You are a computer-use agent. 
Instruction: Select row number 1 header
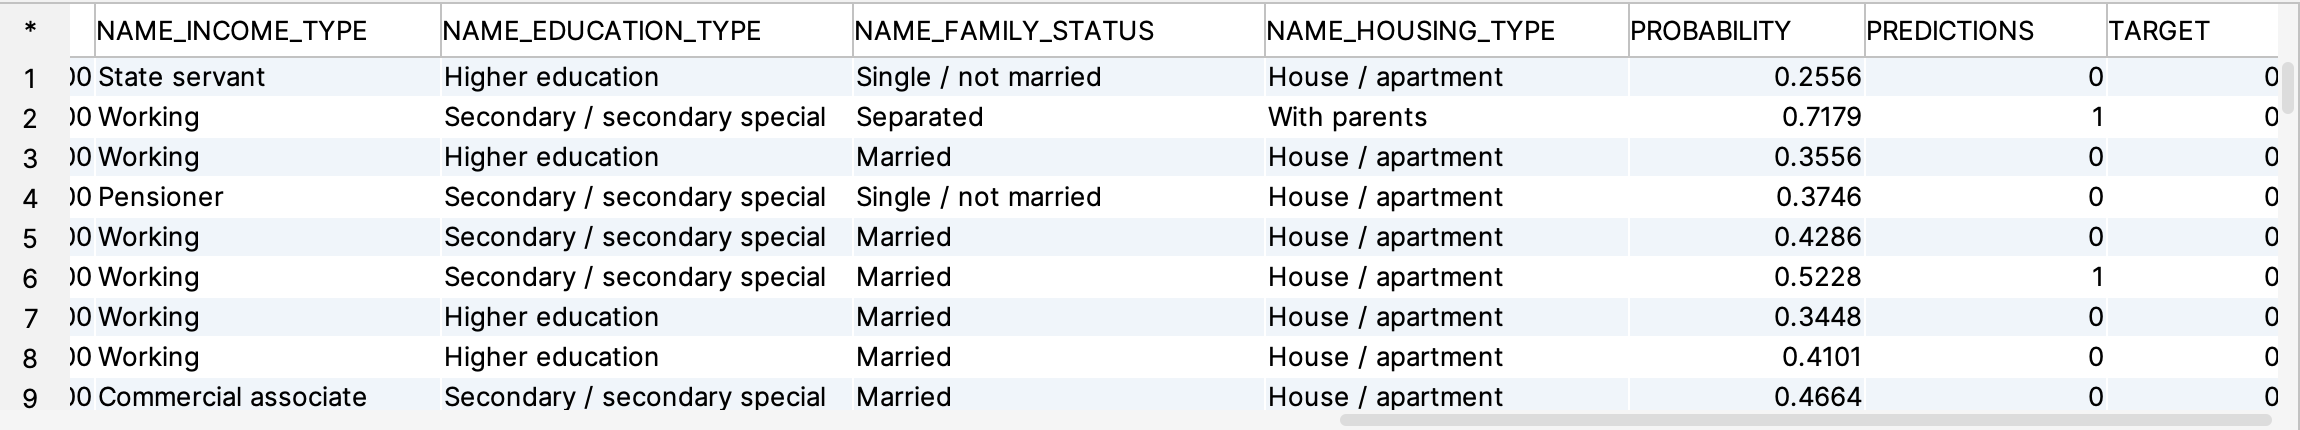pyautogui.click(x=31, y=78)
